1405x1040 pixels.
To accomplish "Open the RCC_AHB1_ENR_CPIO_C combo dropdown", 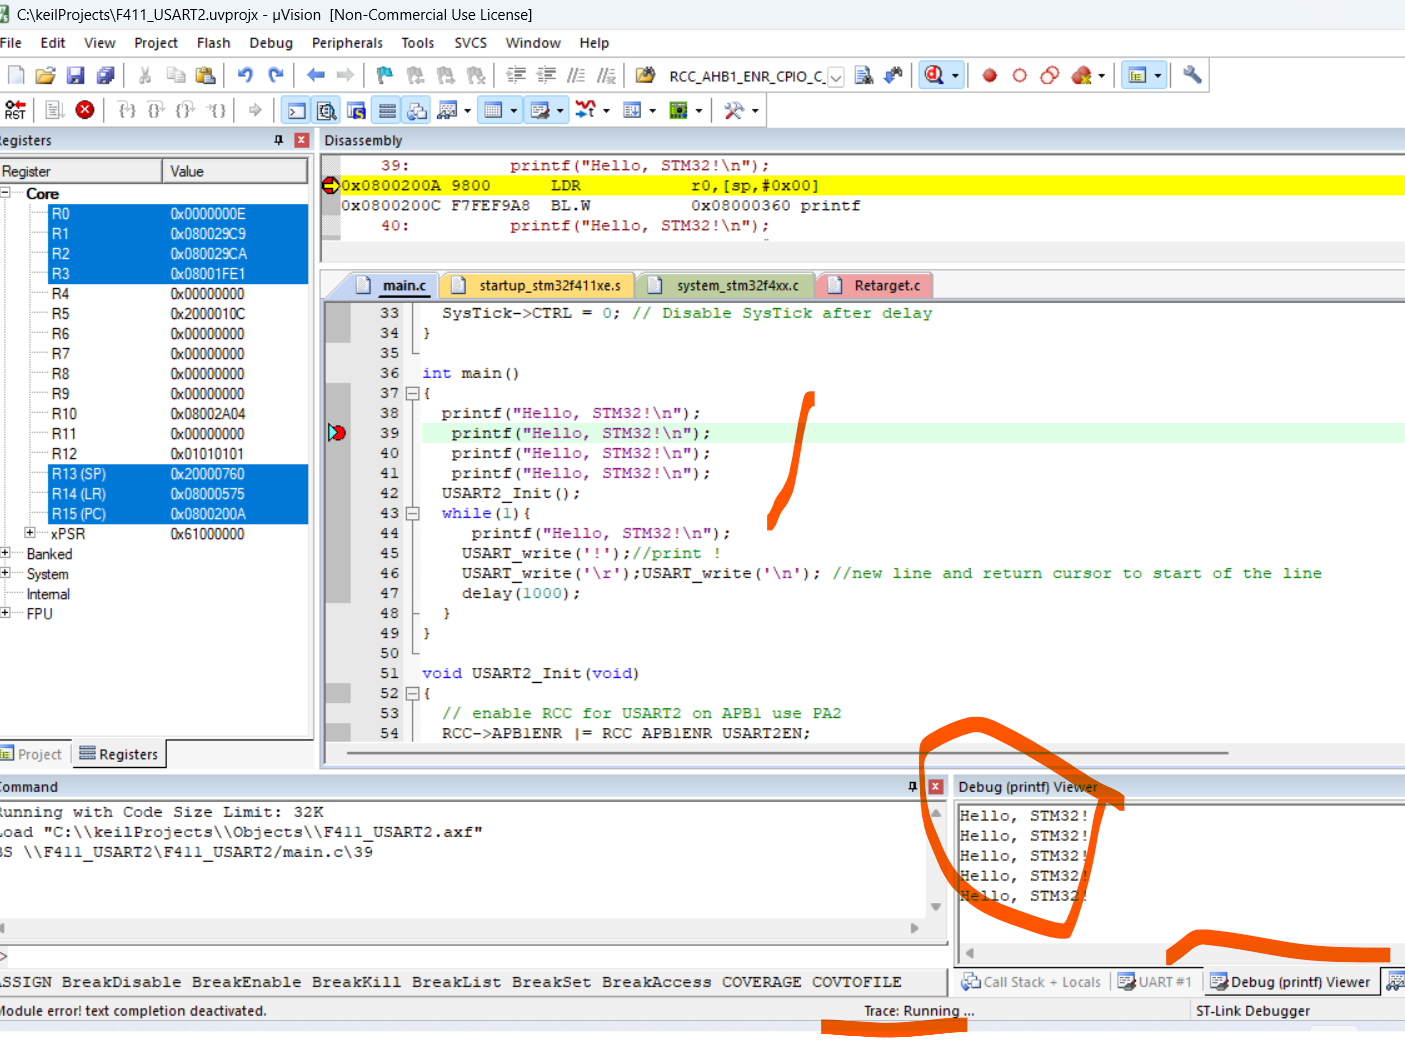I will (836, 77).
